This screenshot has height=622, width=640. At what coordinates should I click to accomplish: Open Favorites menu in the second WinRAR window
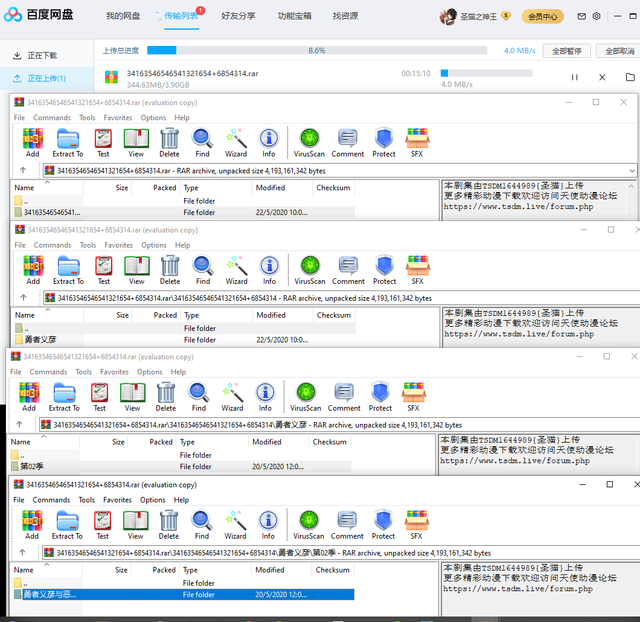[x=119, y=245]
